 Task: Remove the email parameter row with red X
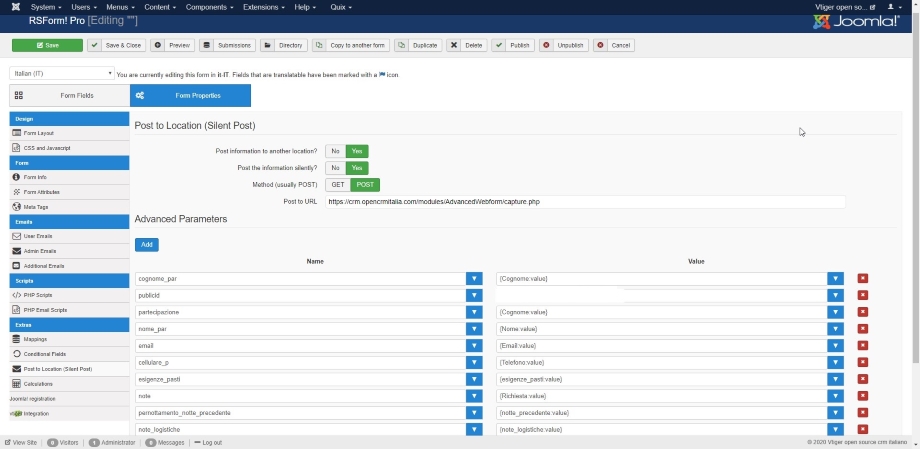click(x=862, y=346)
